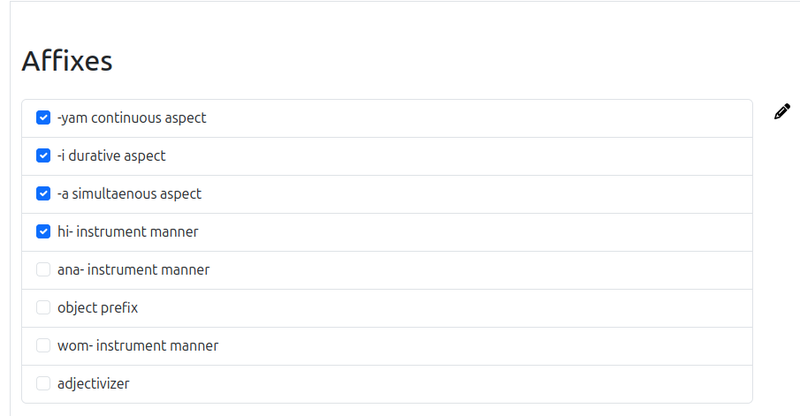Uncheck the -yam continuous aspect checkbox
This screenshot has width=800, height=416.
tap(43, 118)
